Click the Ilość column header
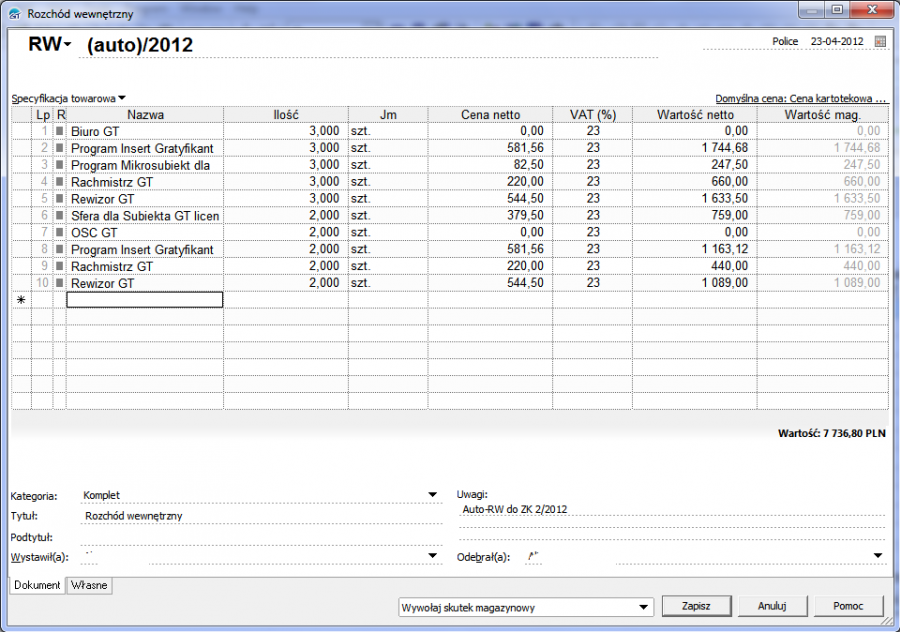The height and width of the screenshot is (632, 900). tap(286, 114)
